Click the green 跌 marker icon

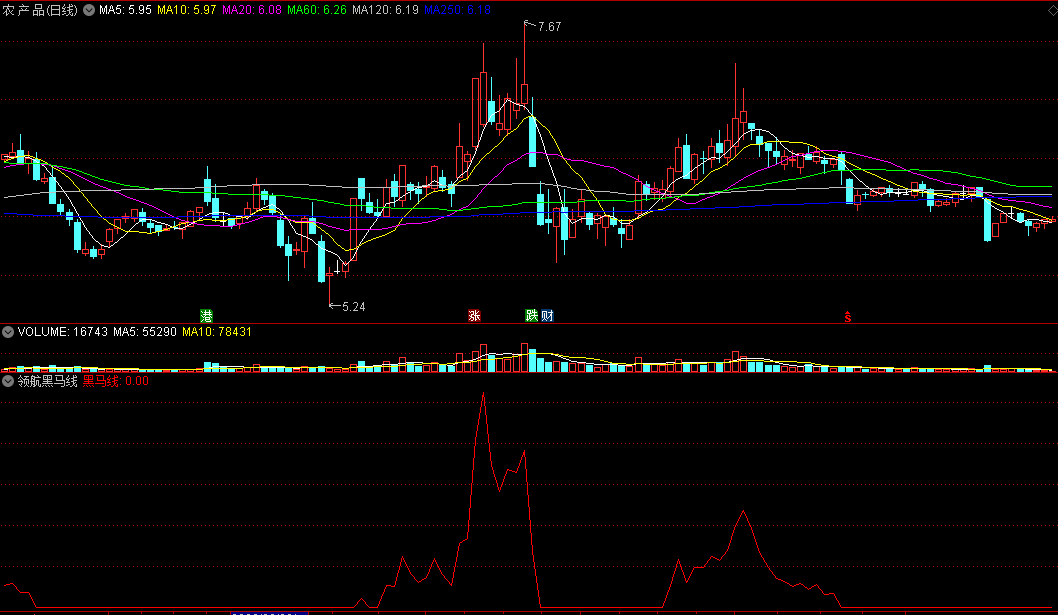point(532,315)
